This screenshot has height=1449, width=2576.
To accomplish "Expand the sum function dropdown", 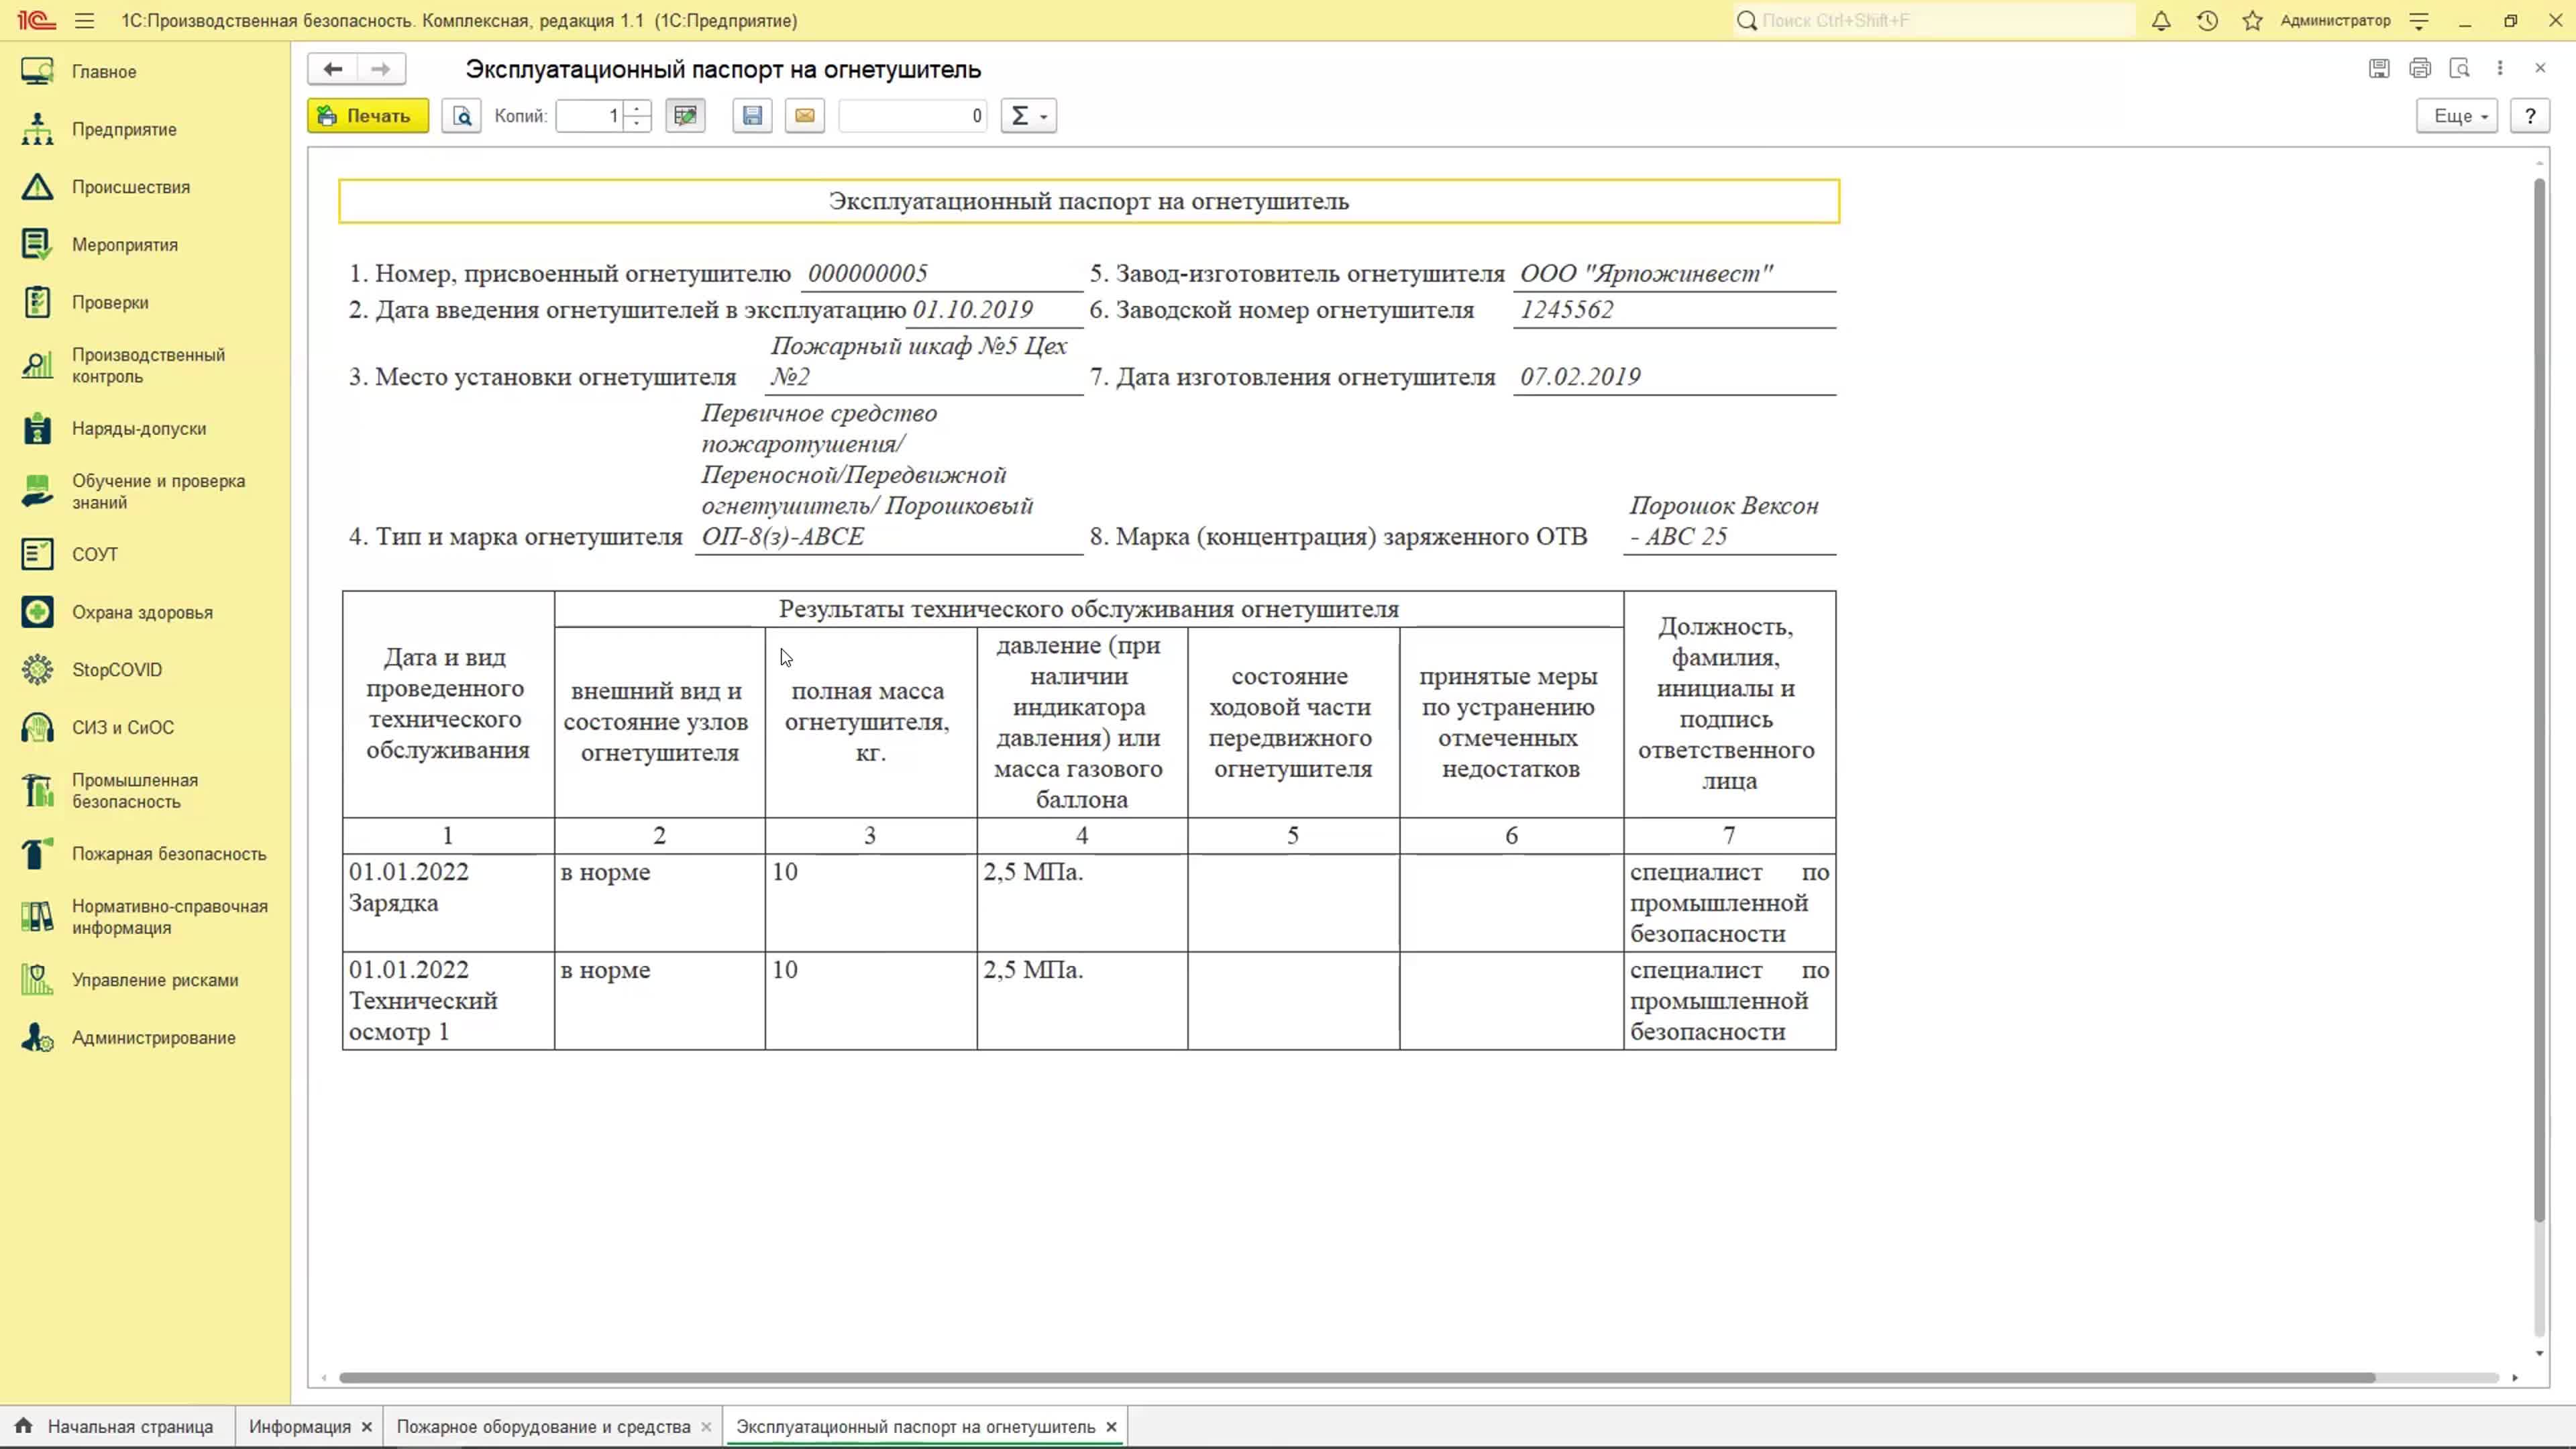I will click(1028, 116).
